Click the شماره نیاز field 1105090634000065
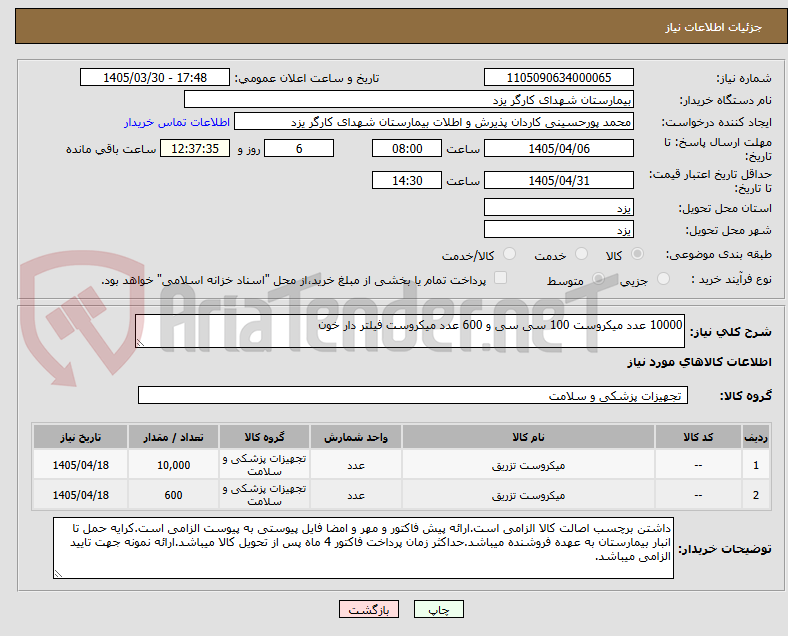 (558, 77)
